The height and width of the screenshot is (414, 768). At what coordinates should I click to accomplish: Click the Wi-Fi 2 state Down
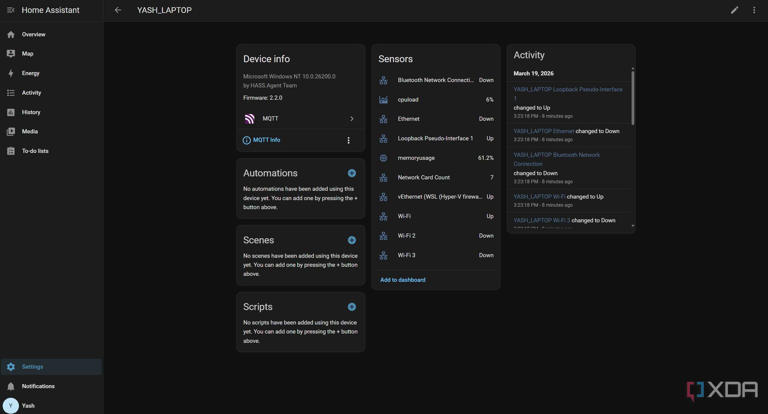(486, 236)
